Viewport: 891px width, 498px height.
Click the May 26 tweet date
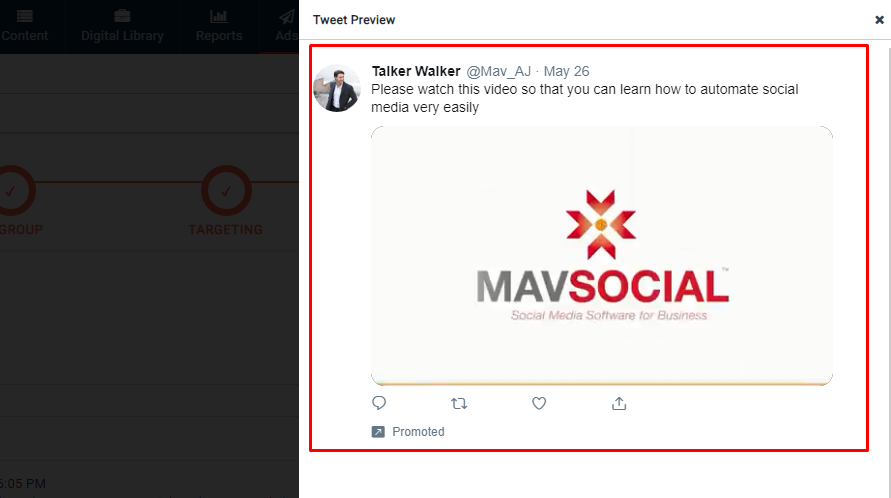[565, 72]
